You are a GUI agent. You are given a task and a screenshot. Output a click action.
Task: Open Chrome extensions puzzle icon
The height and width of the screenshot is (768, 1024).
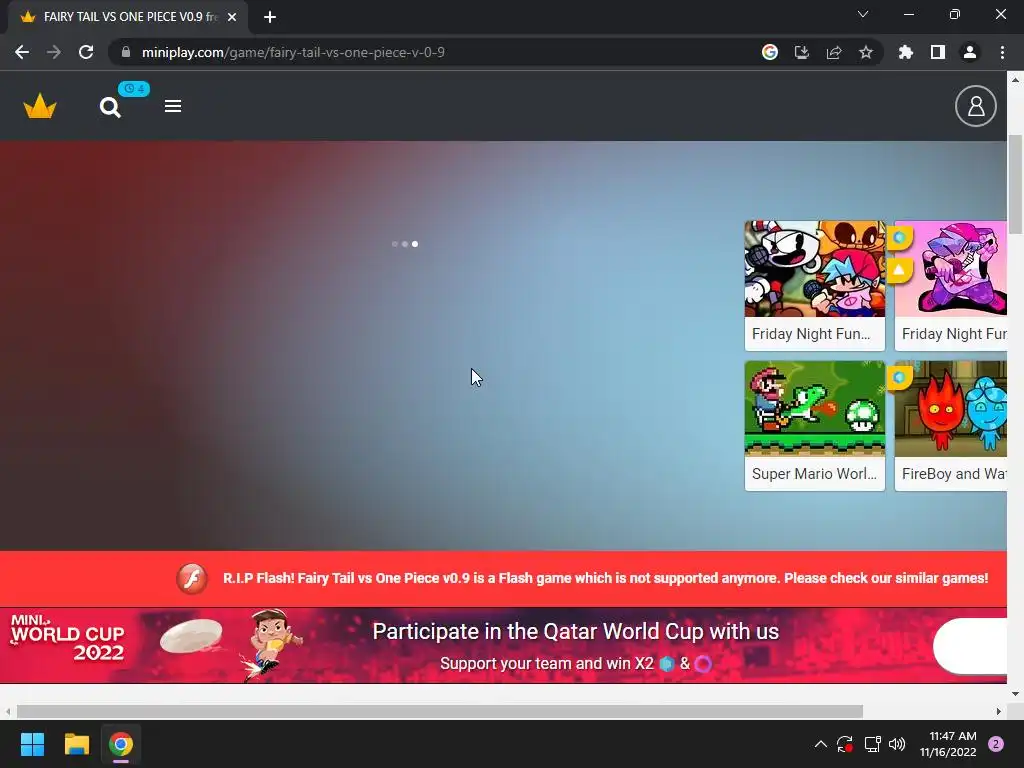point(906,52)
